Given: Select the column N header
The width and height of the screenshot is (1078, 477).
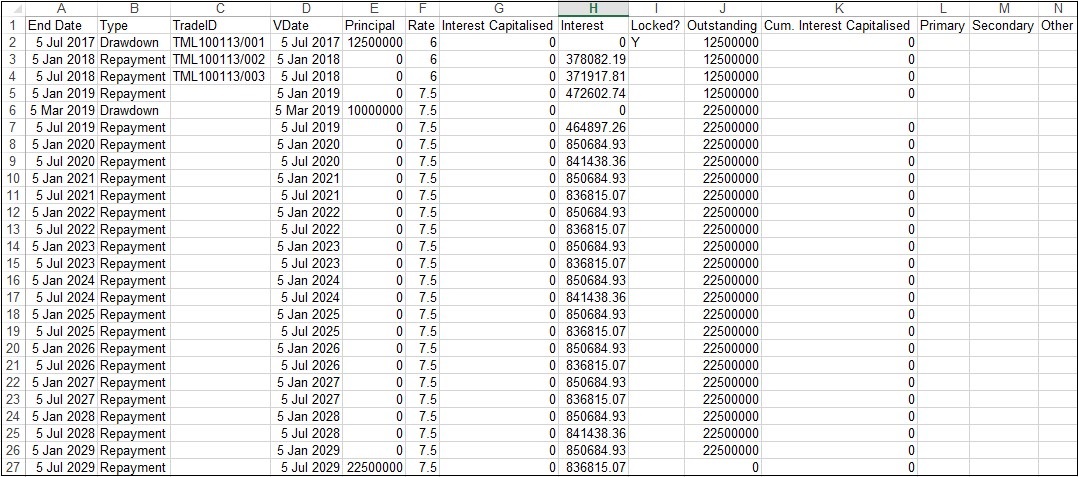Looking at the screenshot, I should pos(1057,8).
